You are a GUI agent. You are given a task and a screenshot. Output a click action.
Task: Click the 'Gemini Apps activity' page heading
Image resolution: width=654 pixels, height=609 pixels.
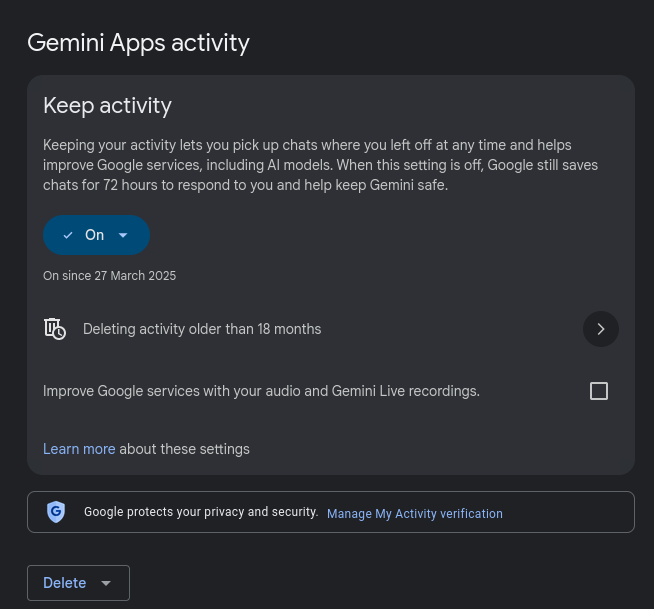pos(138,42)
